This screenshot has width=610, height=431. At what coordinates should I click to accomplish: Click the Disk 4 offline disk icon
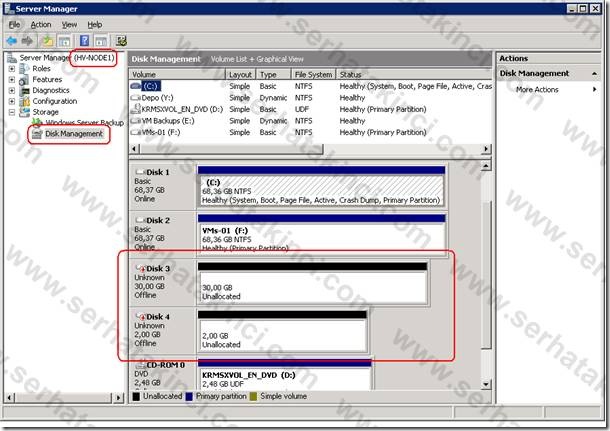(140, 317)
